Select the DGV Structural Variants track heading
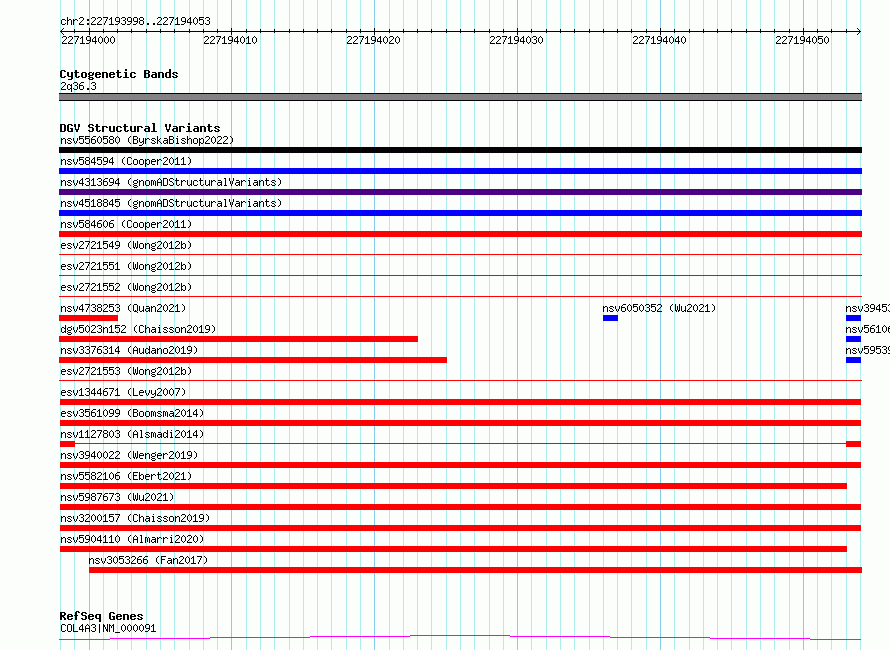 pyautogui.click(x=140, y=128)
